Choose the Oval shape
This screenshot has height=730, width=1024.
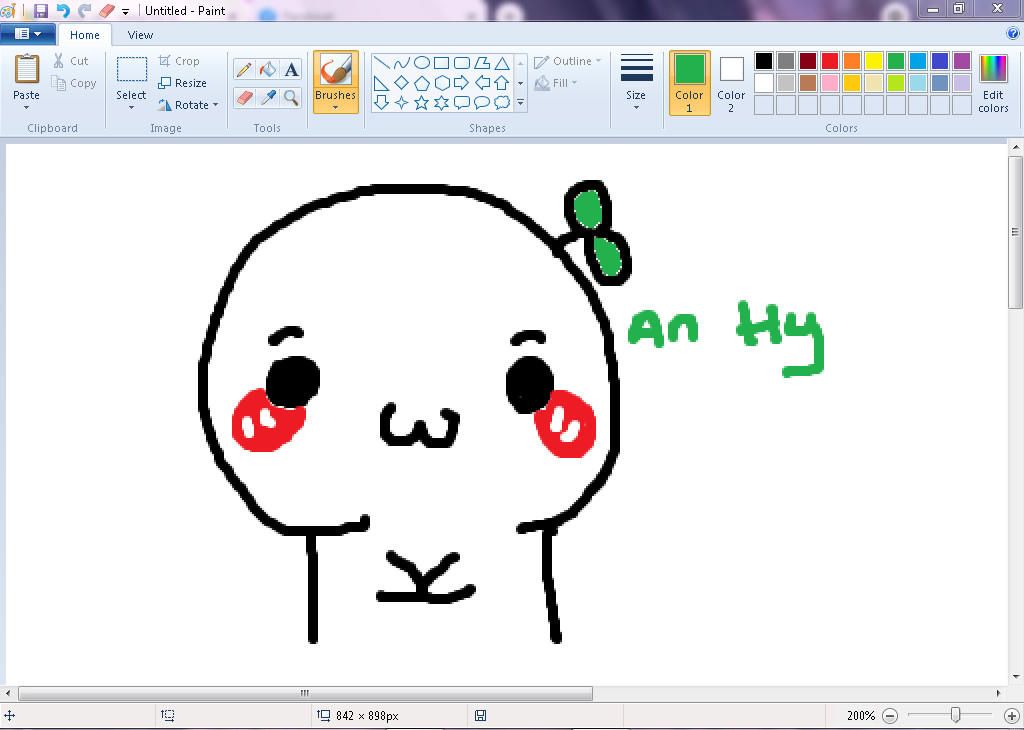422,63
